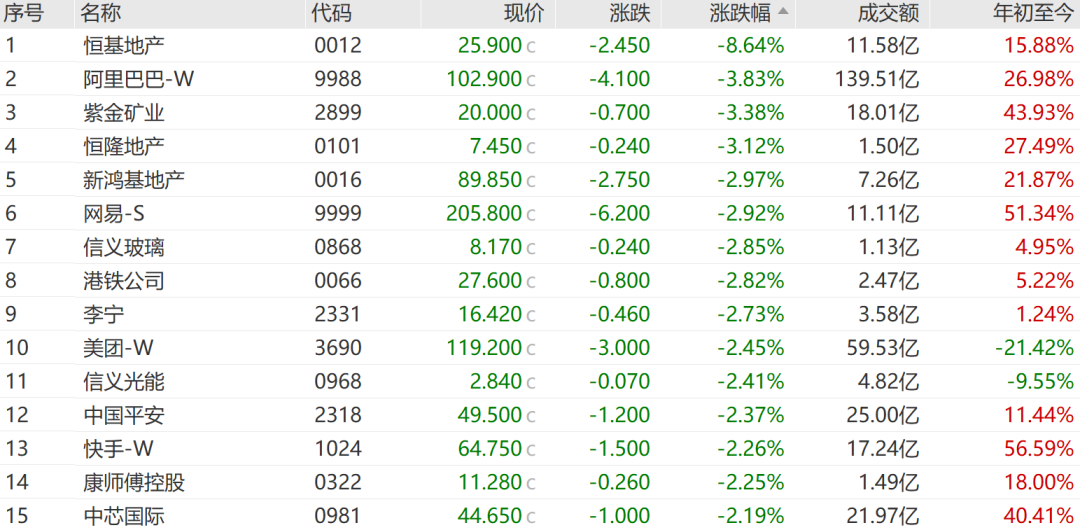Click 信义光能's year-to-date value -9.55%
Viewport: 1080px width, 530px height.
[x=1040, y=381]
